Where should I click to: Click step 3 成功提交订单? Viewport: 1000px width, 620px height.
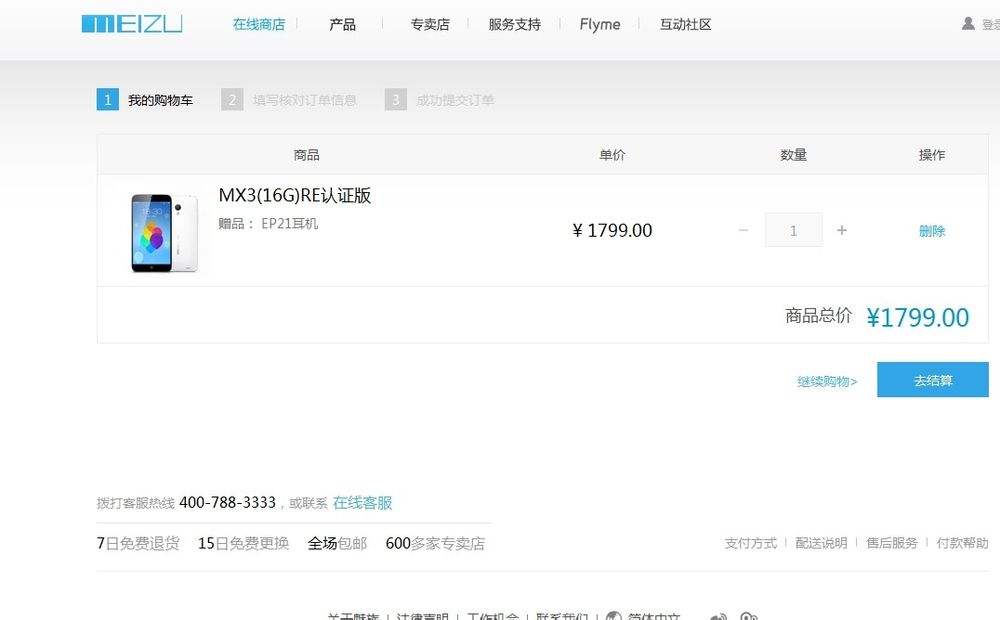click(x=439, y=100)
